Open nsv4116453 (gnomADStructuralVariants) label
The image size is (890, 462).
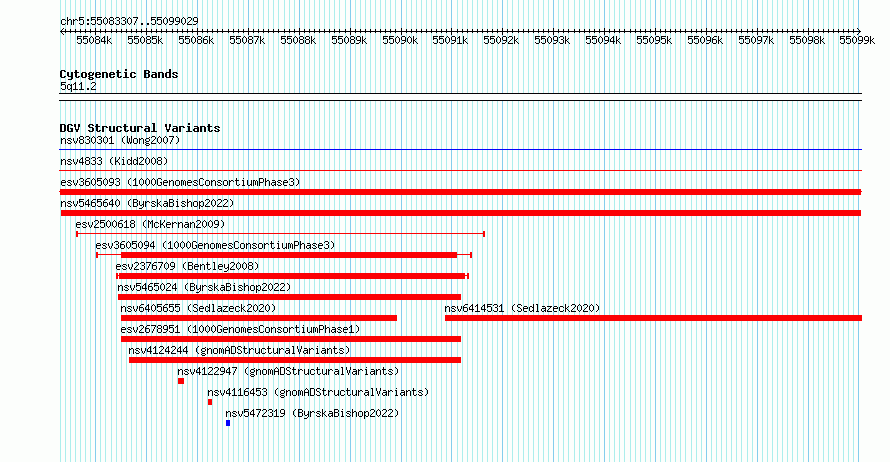click(318, 392)
